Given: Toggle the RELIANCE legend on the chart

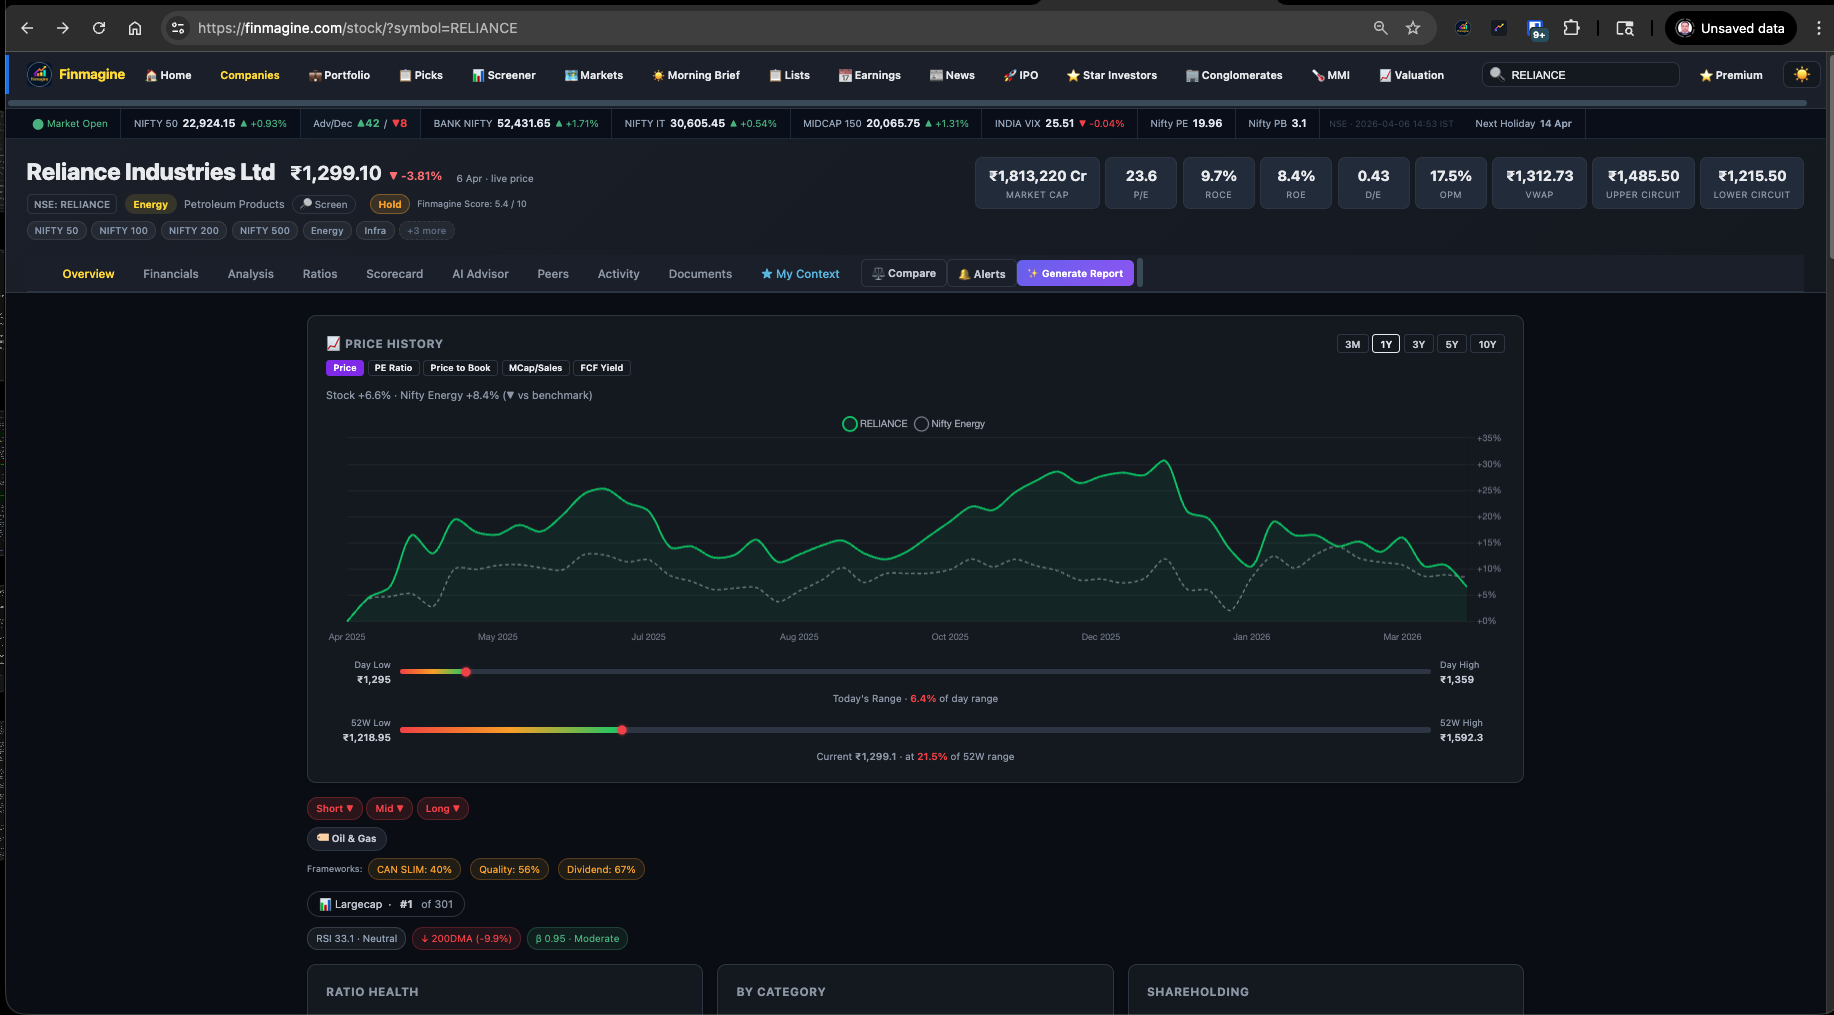Looking at the screenshot, I should [850, 423].
